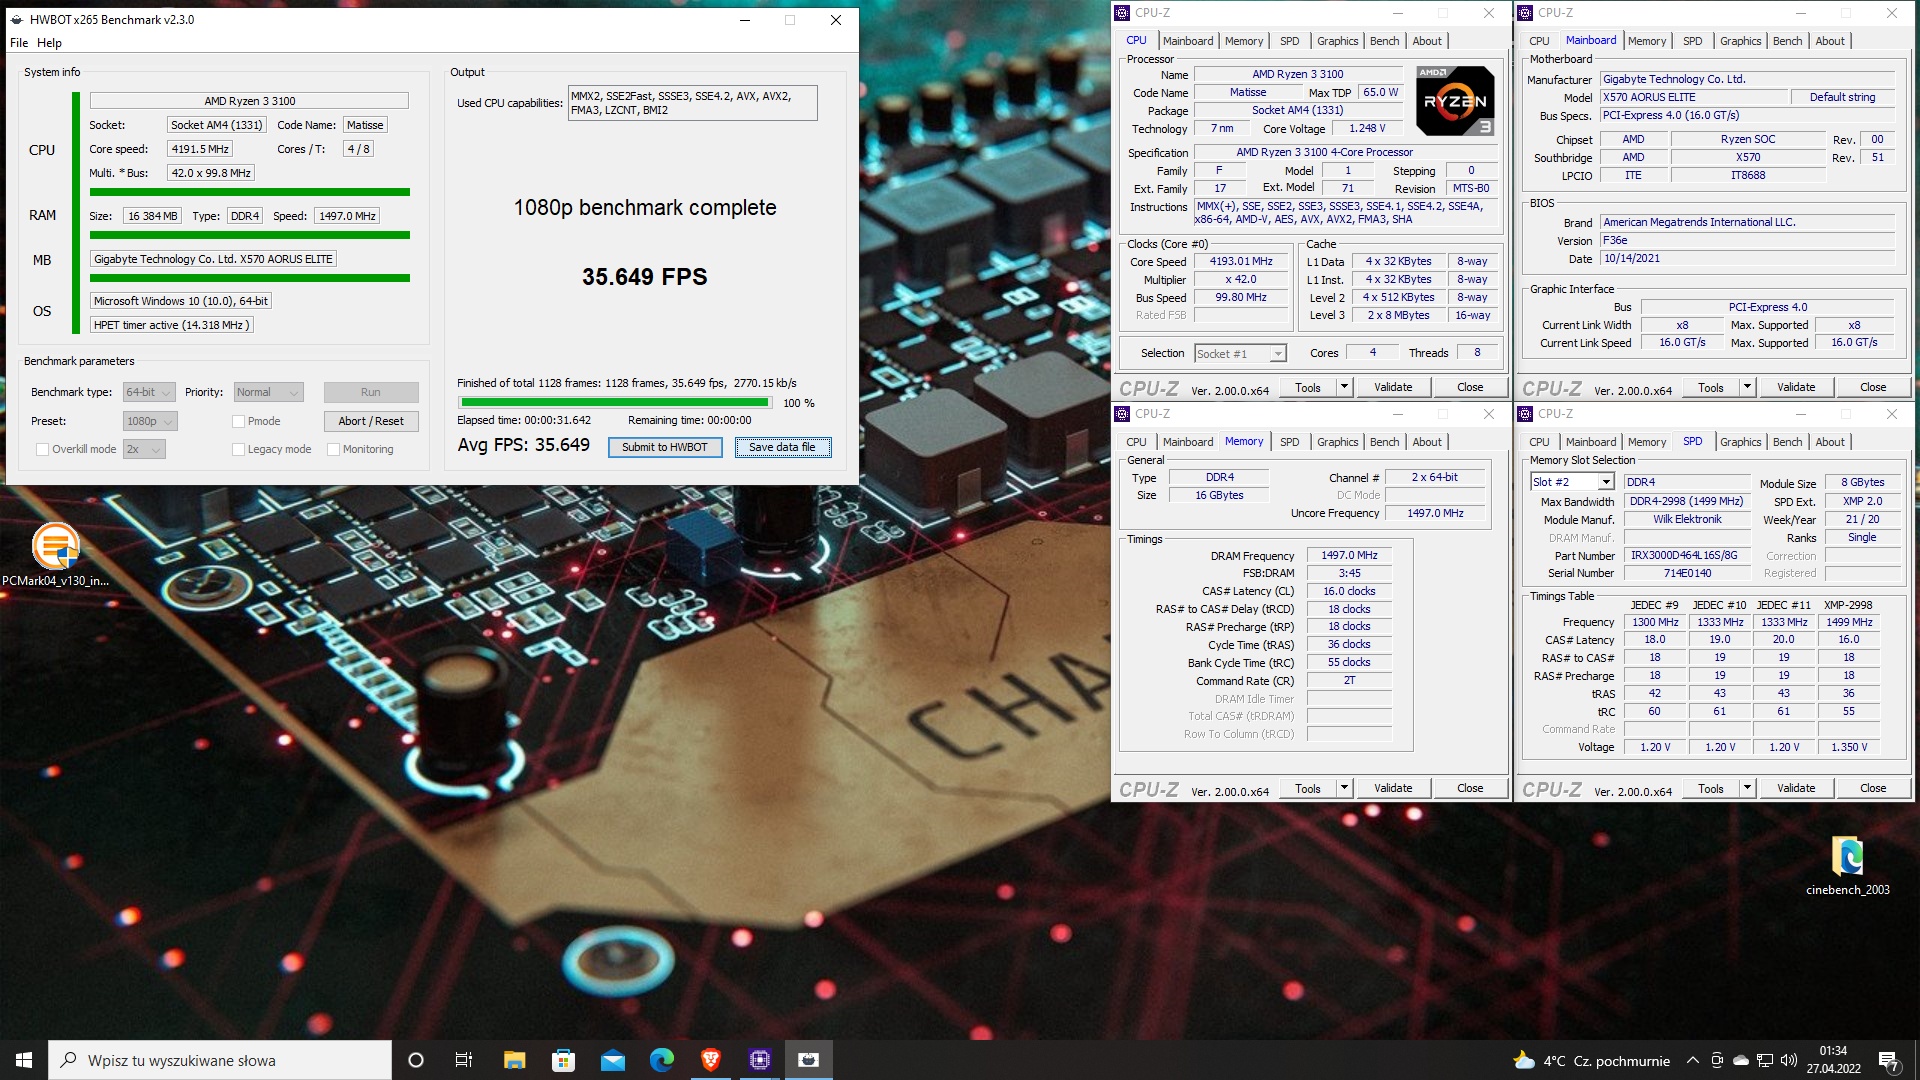Click Submit to HWBOT button

click(664, 448)
